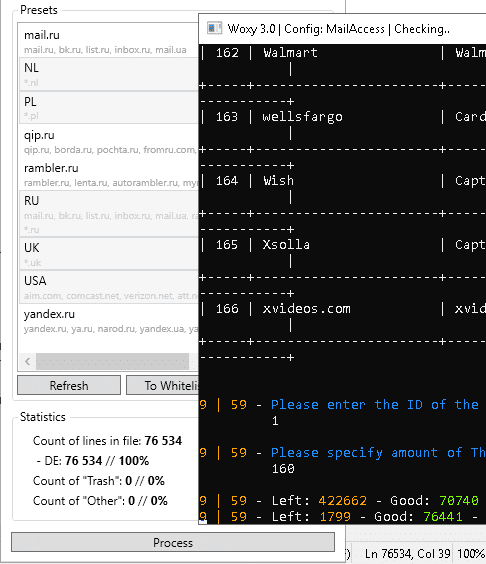Select the NL preset
Viewport: 486px width, 564px height.
point(108,74)
